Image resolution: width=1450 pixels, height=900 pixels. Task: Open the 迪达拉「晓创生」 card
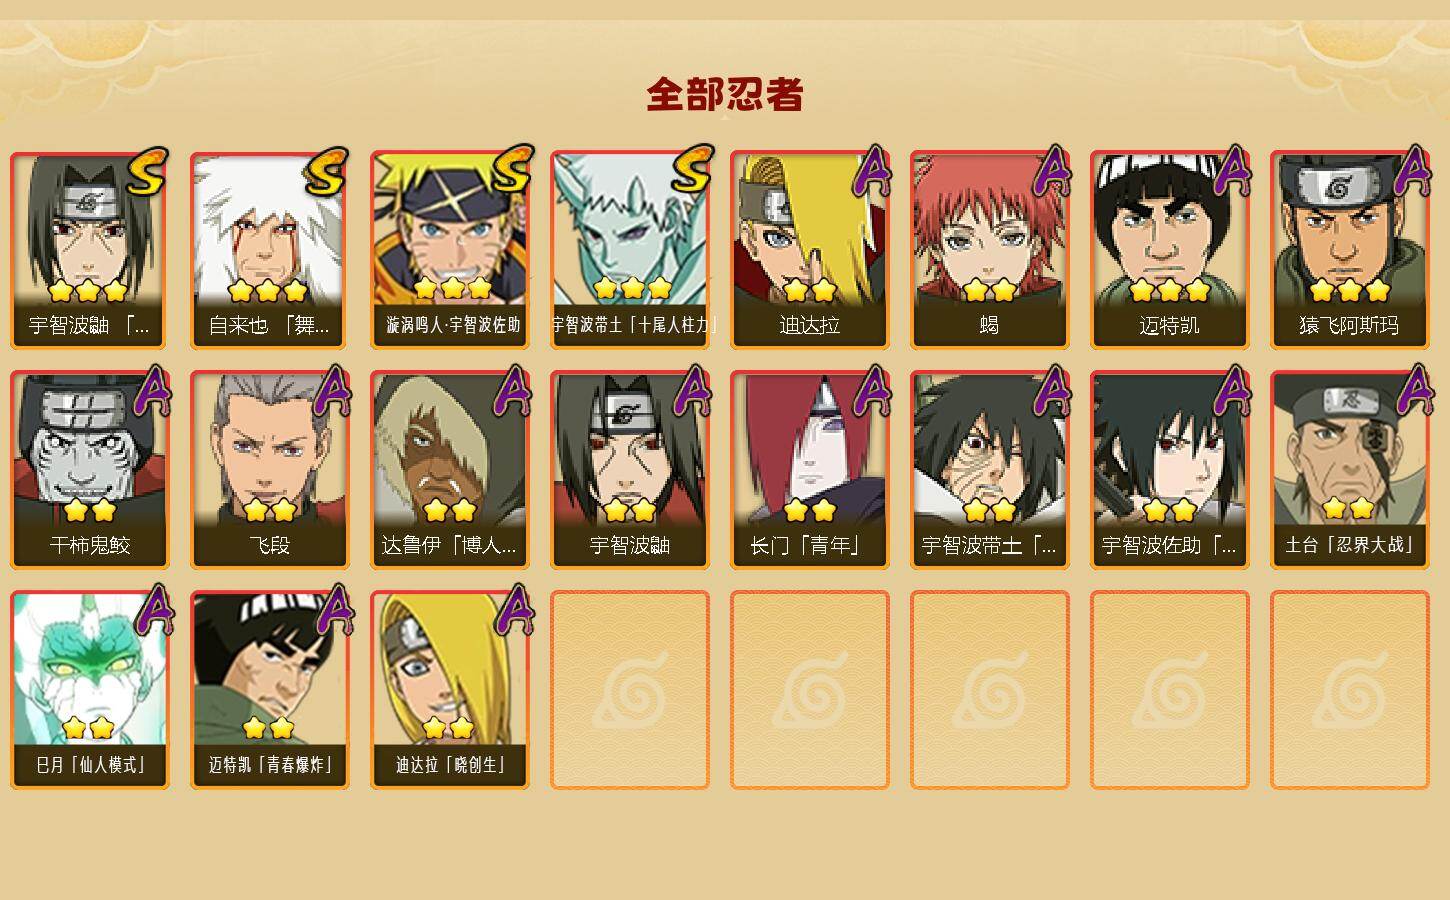(450, 690)
